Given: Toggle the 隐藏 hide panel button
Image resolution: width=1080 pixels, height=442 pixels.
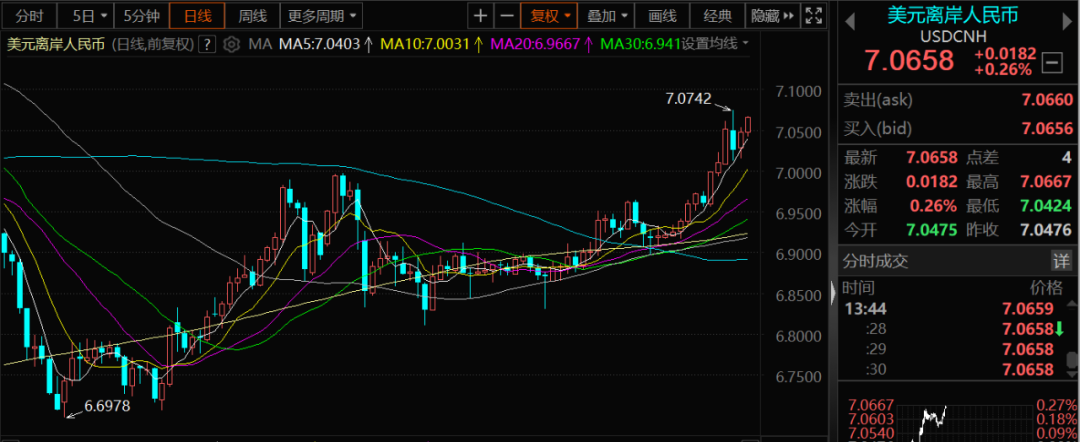Looking at the screenshot, I should (772, 16).
